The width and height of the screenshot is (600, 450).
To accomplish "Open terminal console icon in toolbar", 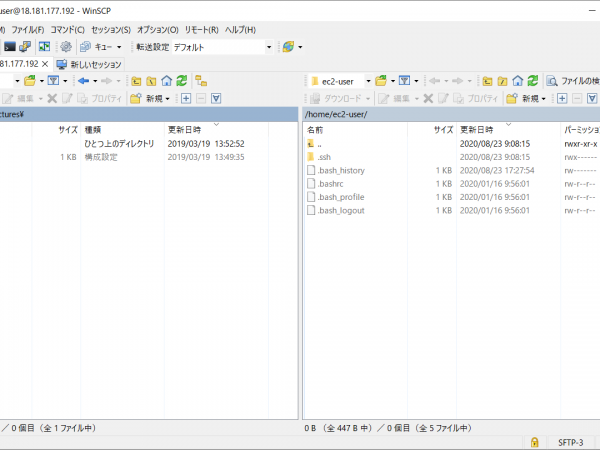I will pyautogui.click(x=9, y=47).
